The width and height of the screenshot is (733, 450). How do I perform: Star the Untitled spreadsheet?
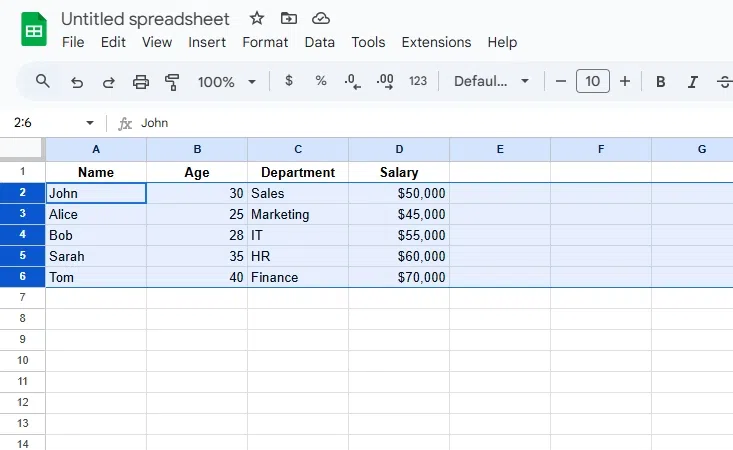tap(257, 19)
